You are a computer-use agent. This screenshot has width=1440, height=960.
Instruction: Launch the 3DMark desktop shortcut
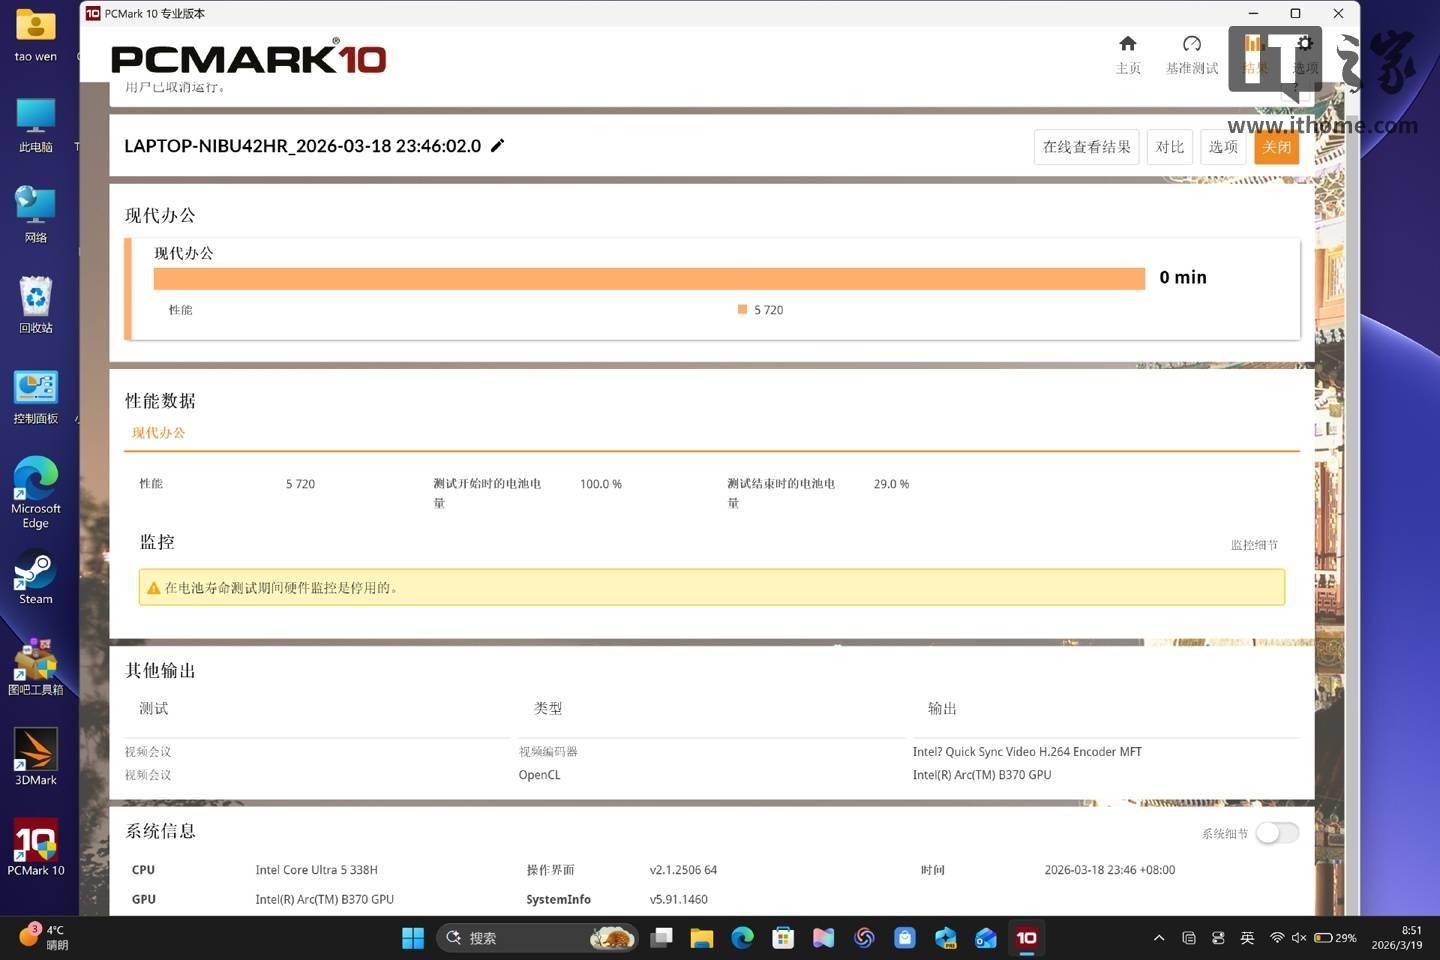36,756
